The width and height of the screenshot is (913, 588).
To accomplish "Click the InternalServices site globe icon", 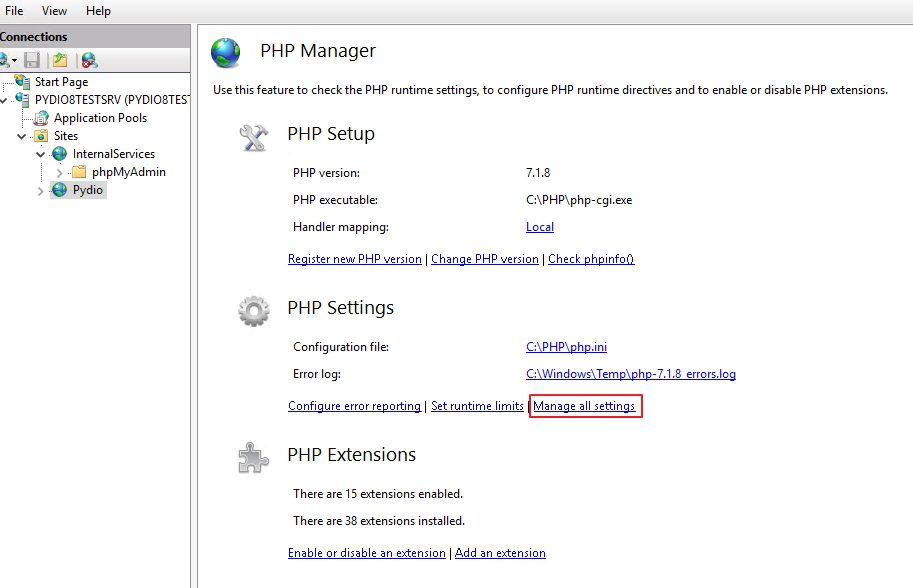I will 59,154.
